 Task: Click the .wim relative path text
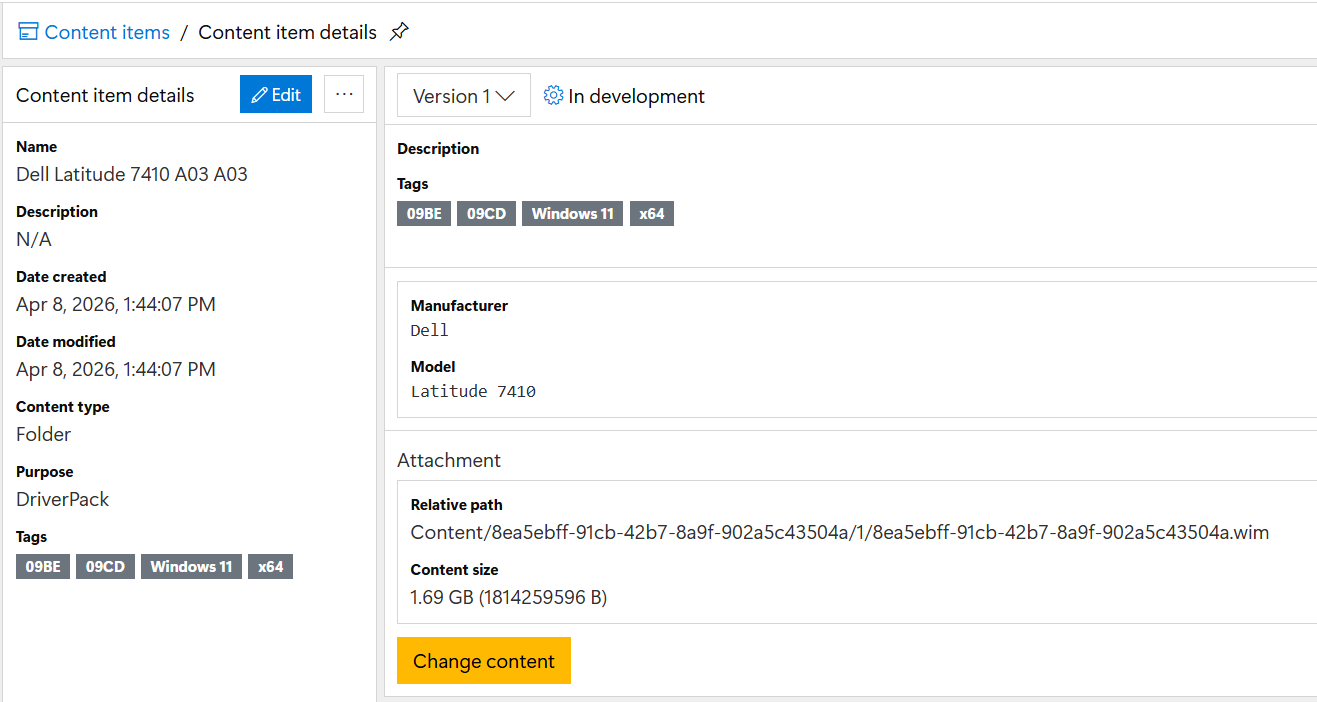pyautogui.click(x=840, y=532)
